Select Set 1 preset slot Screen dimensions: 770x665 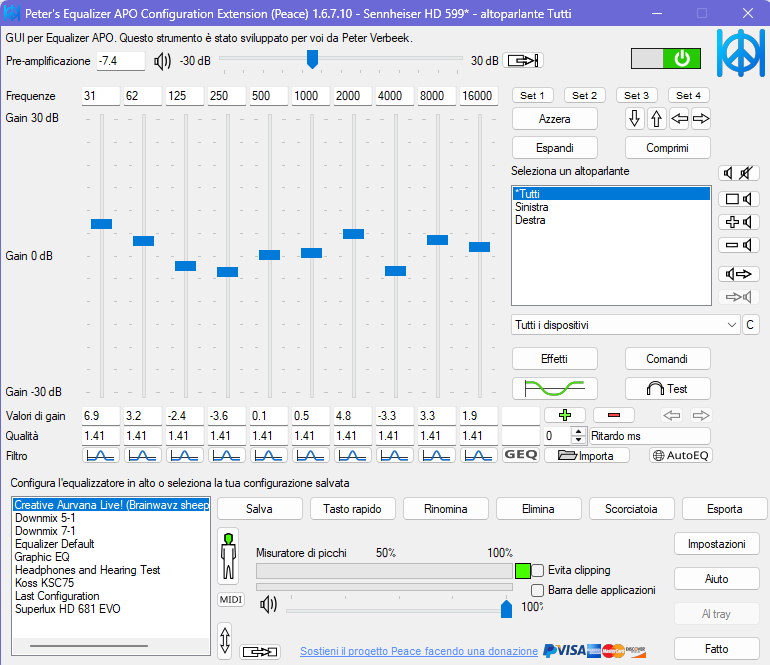tap(533, 95)
